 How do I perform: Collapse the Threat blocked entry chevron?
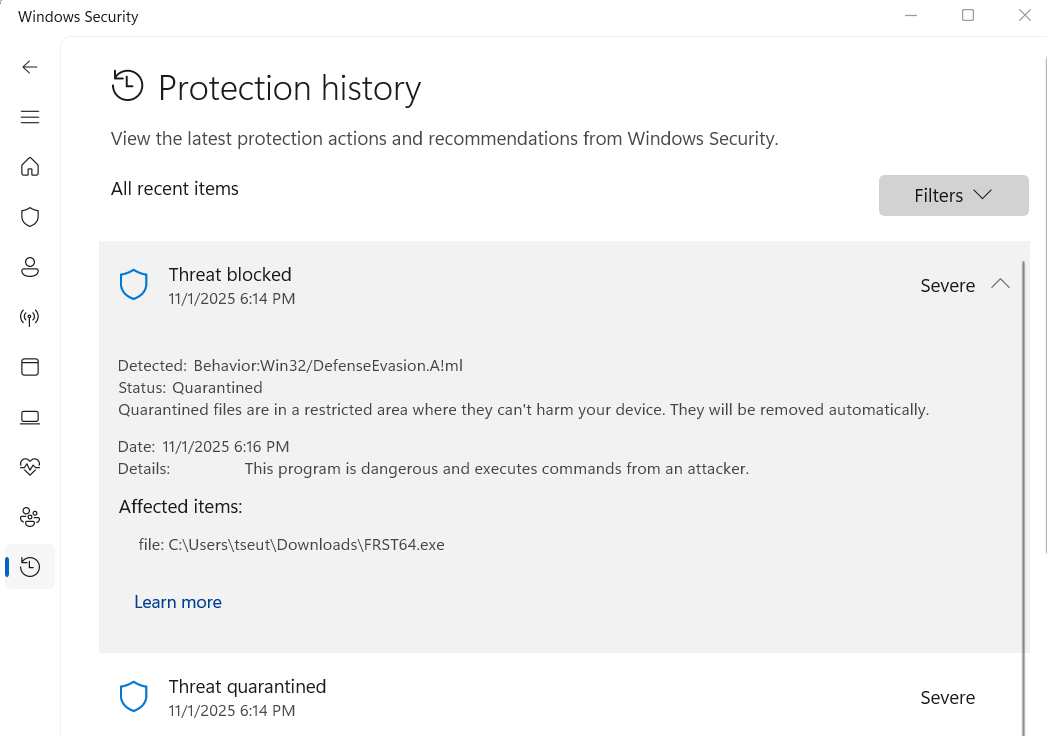[x=1000, y=284]
